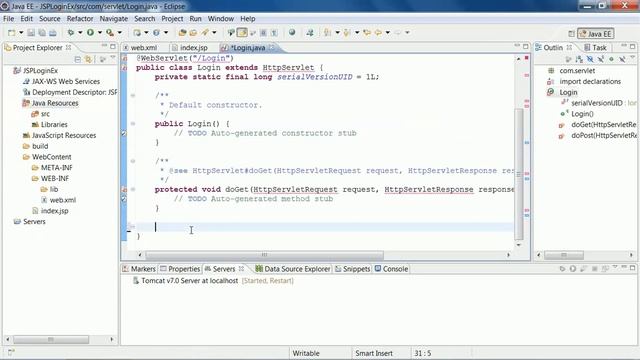640x360 pixels.
Task: Click the green Run button icon
Action: pyautogui.click(x=90, y=33)
